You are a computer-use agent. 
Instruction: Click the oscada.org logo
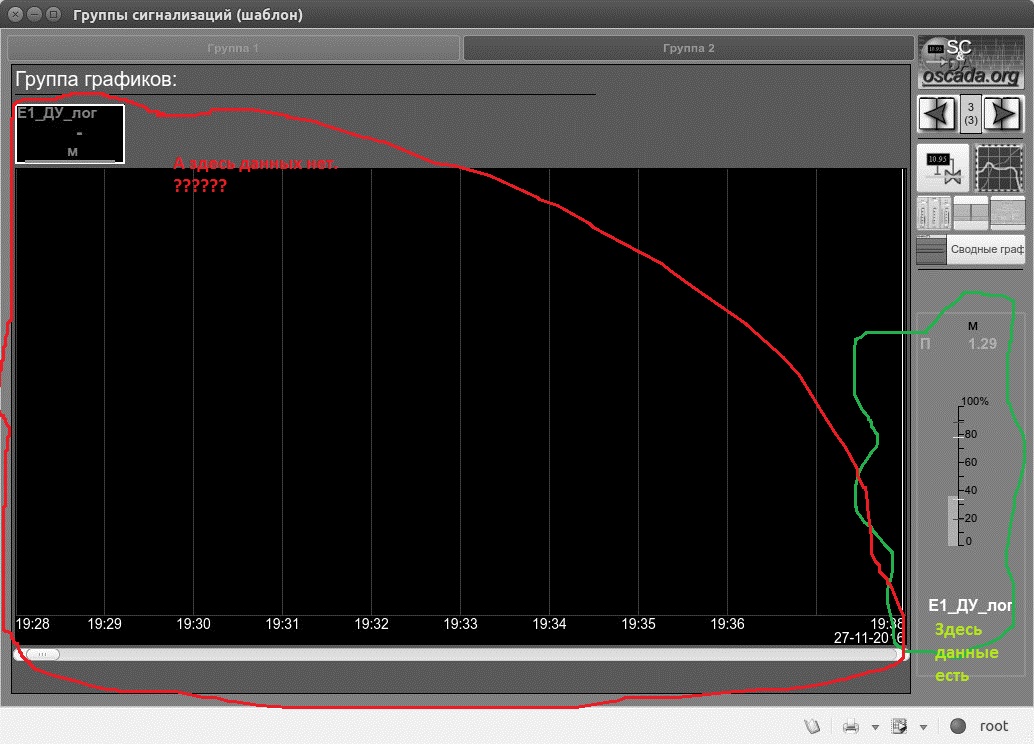(x=971, y=62)
